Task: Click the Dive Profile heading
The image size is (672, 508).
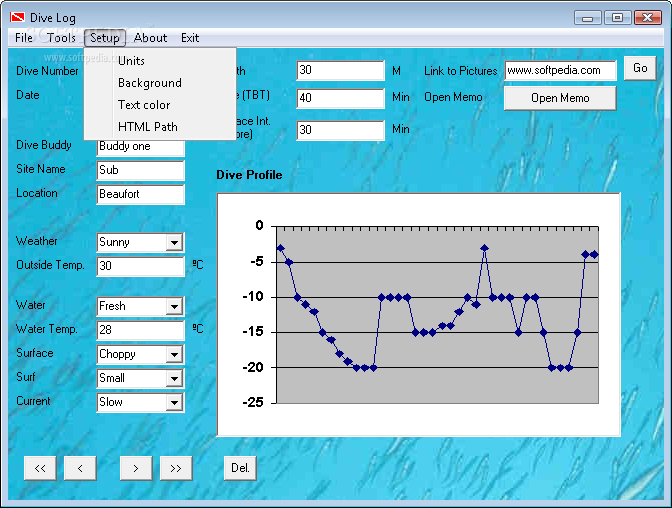Action: [249, 175]
